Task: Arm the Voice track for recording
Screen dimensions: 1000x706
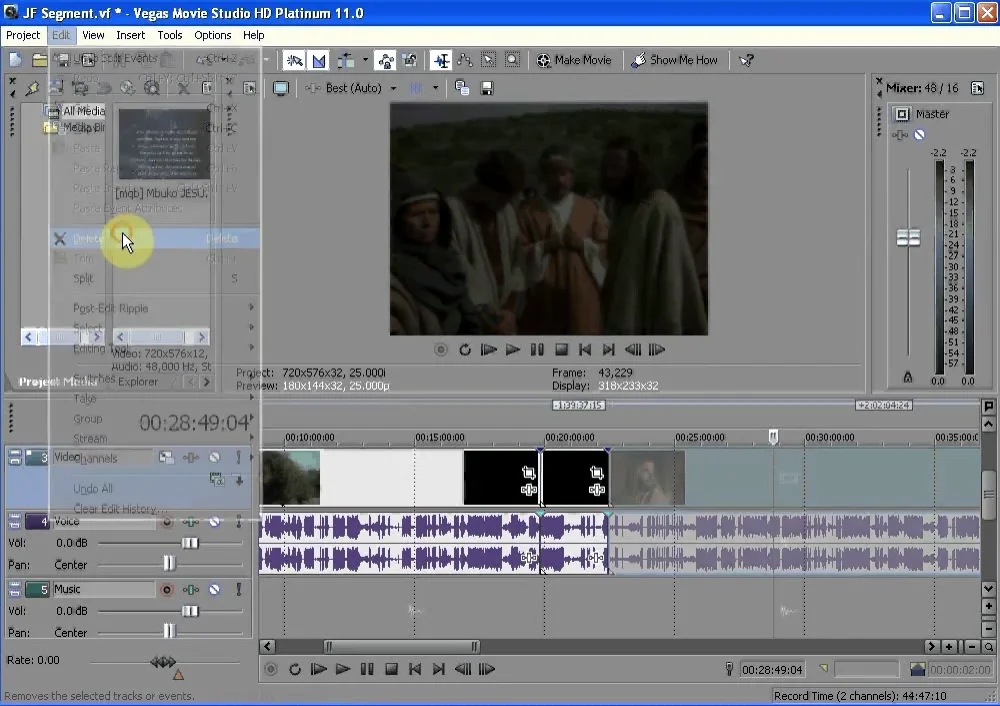Action: click(166, 521)
